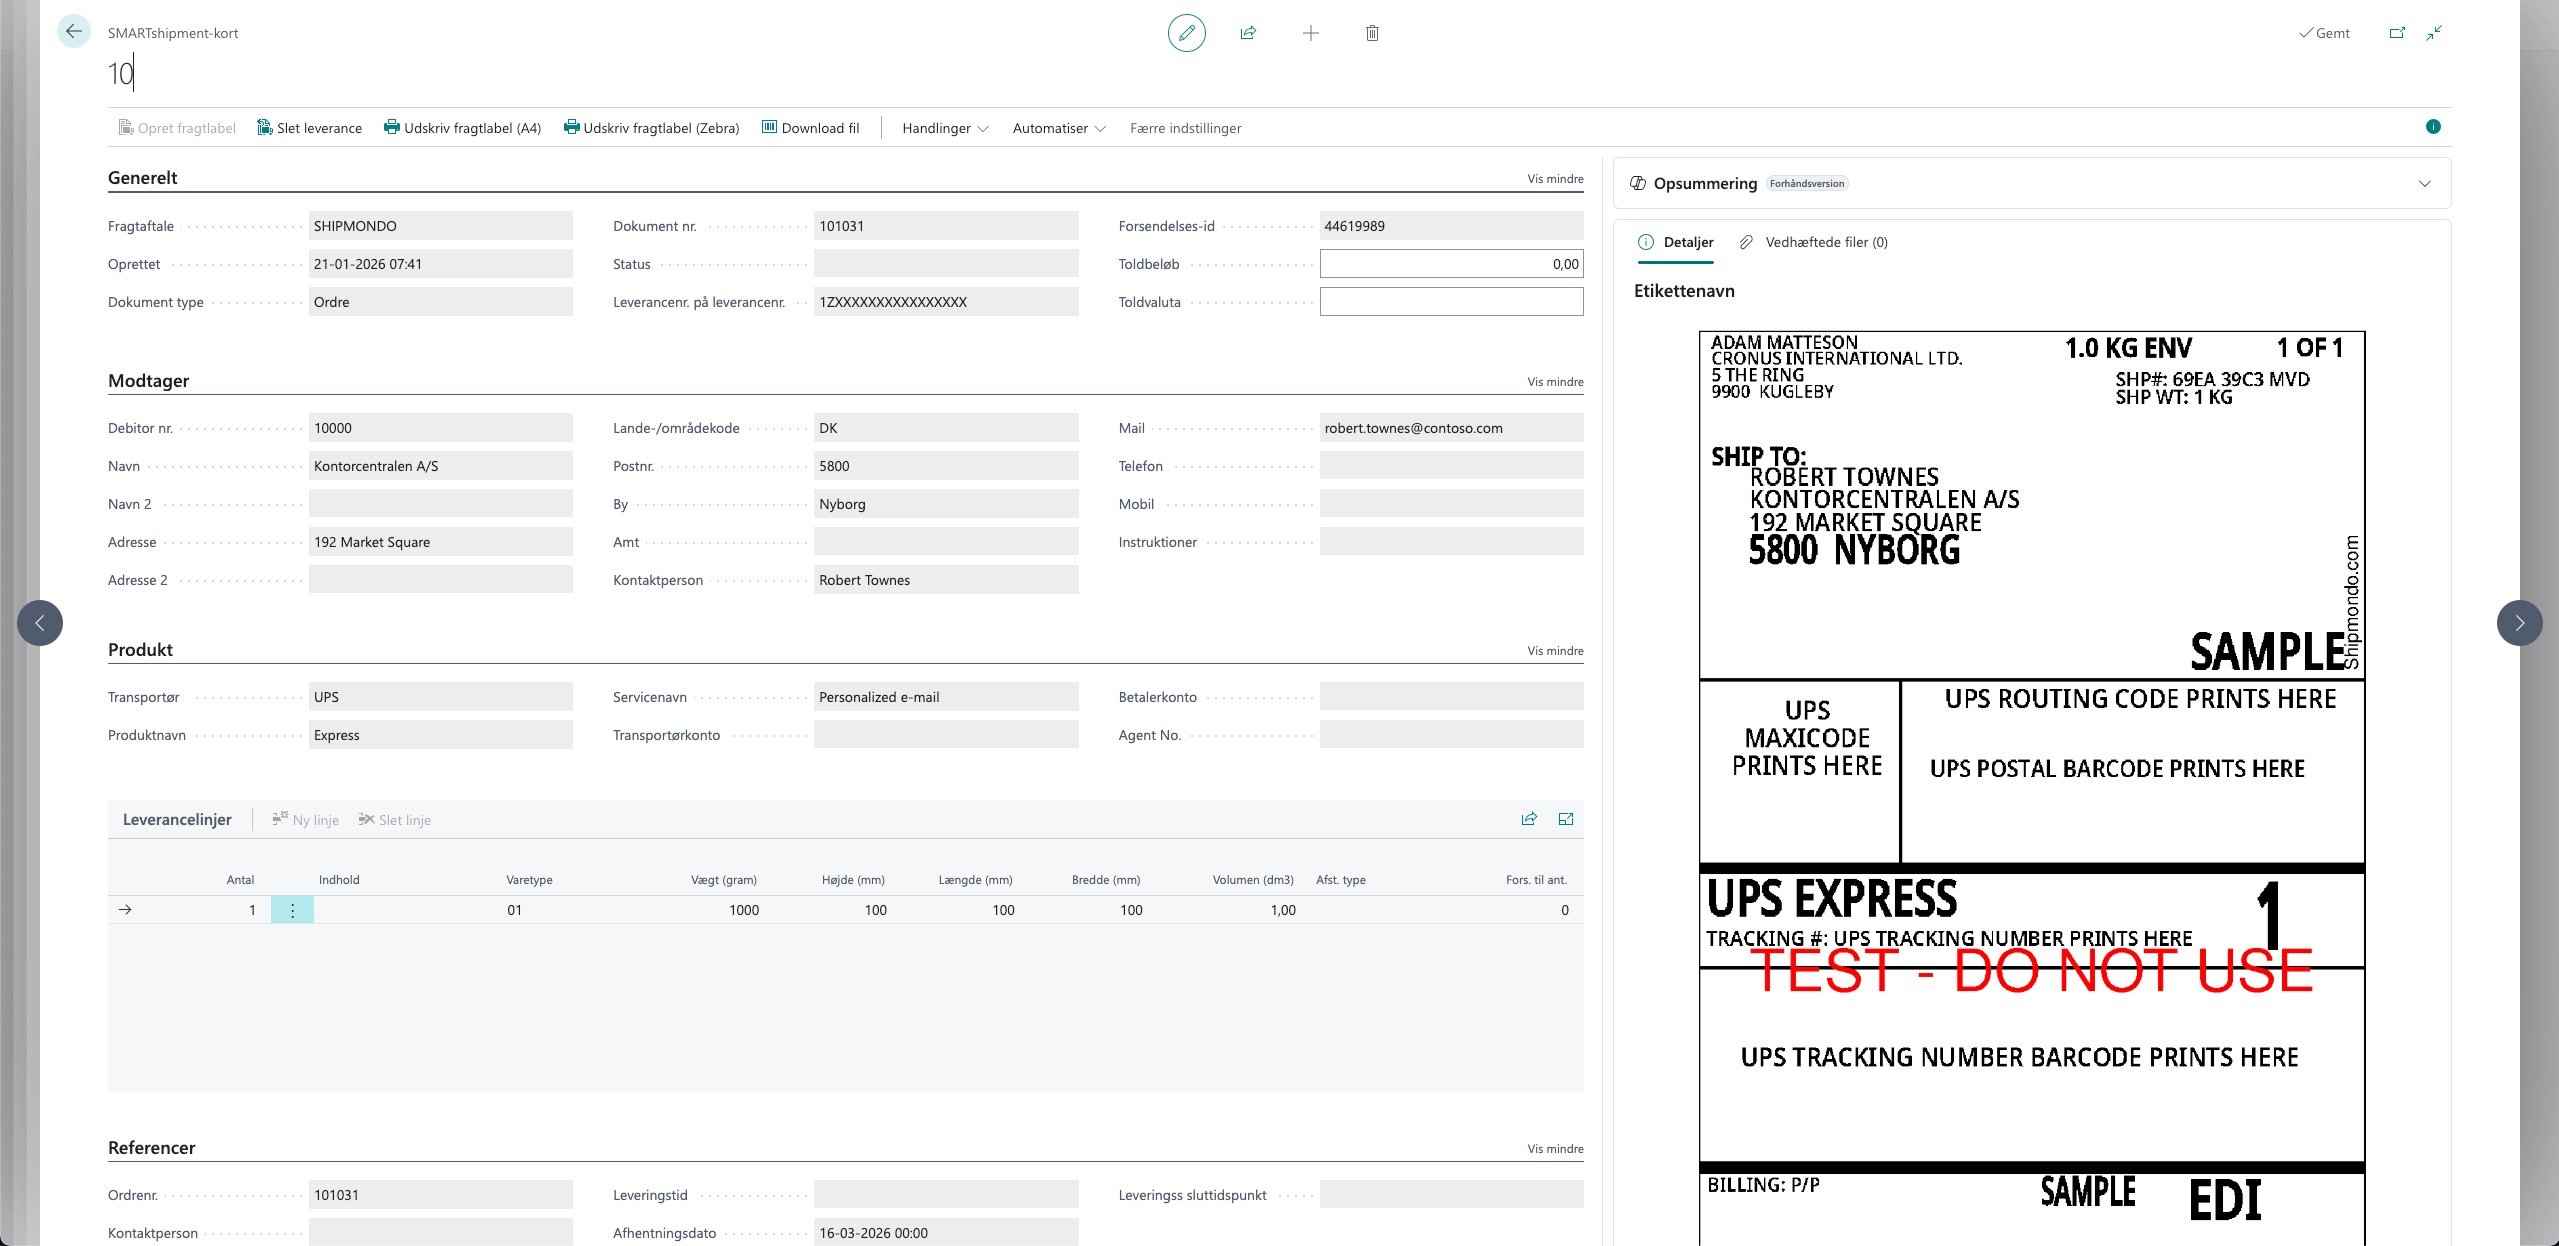This screenshot has width=2559, height=1246.
Task: Click the pencil edit icon
Action: pos(1186,33)
